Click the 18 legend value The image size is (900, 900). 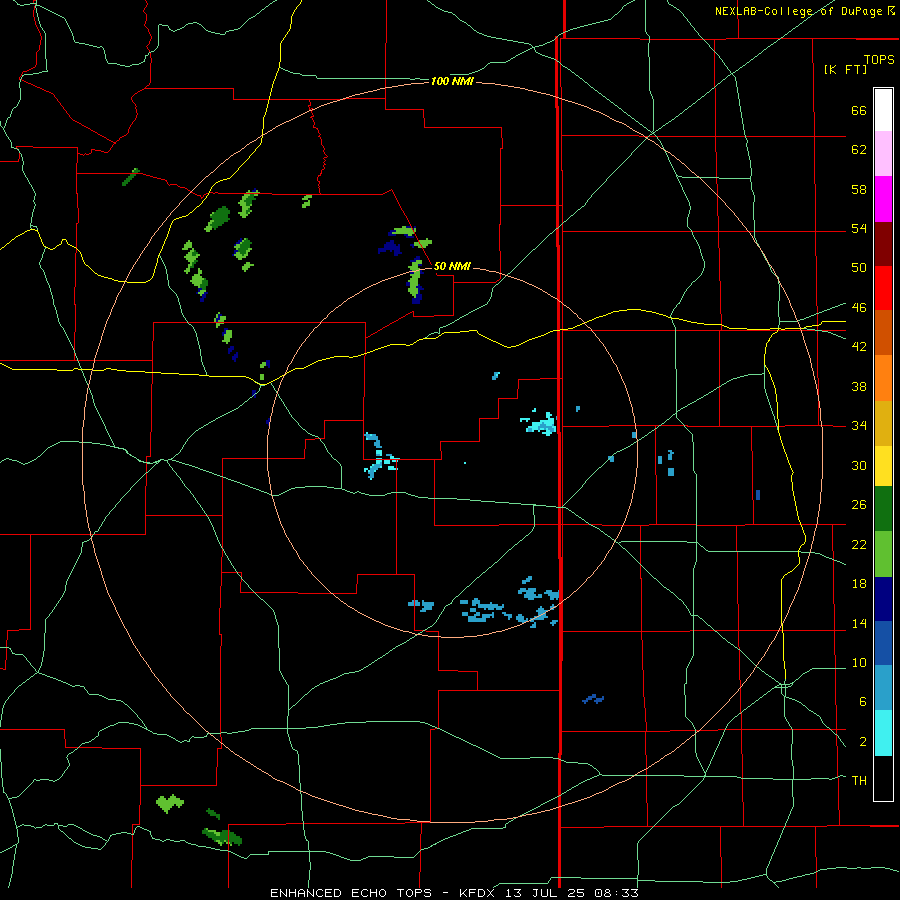[859, 584]
